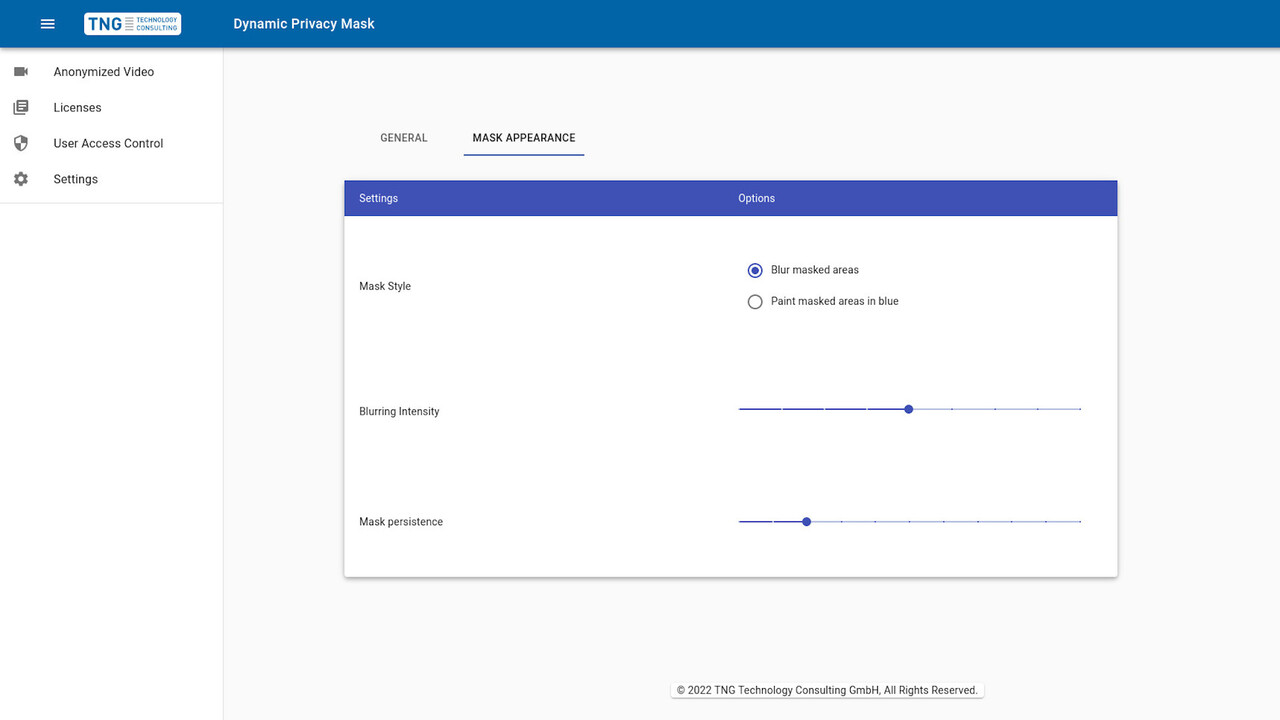Select Paint masked areas in blue
The image size is (1280, 720).
point(755,302)
